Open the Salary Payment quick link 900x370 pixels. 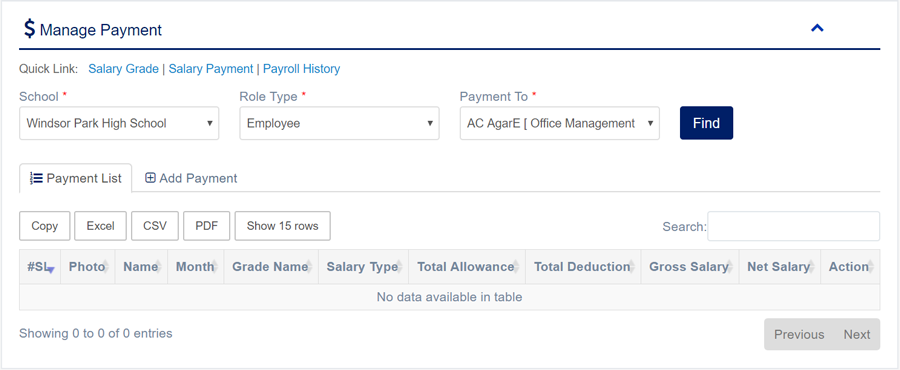point(211,69)
